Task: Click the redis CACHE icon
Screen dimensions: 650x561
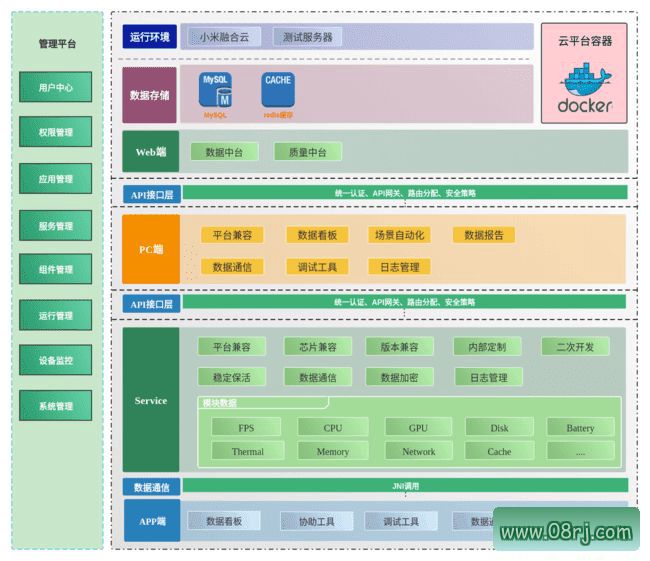Action: pos(278,91)
